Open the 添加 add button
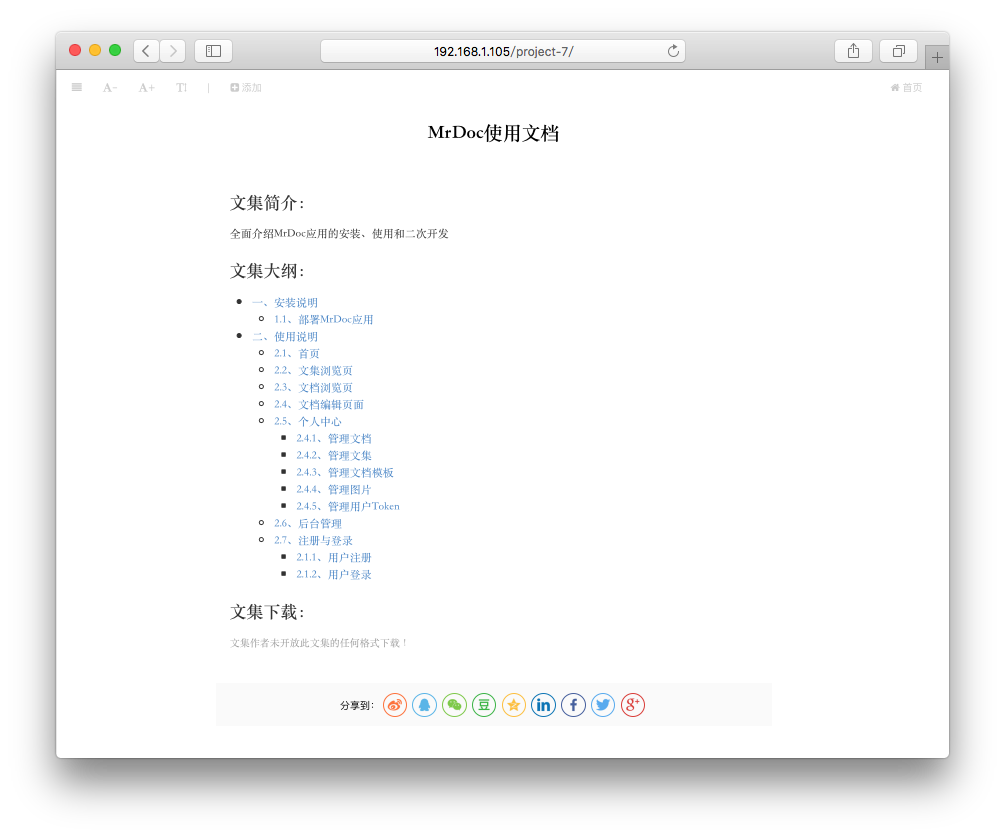 pyautogui.click(x=246, y=88)
